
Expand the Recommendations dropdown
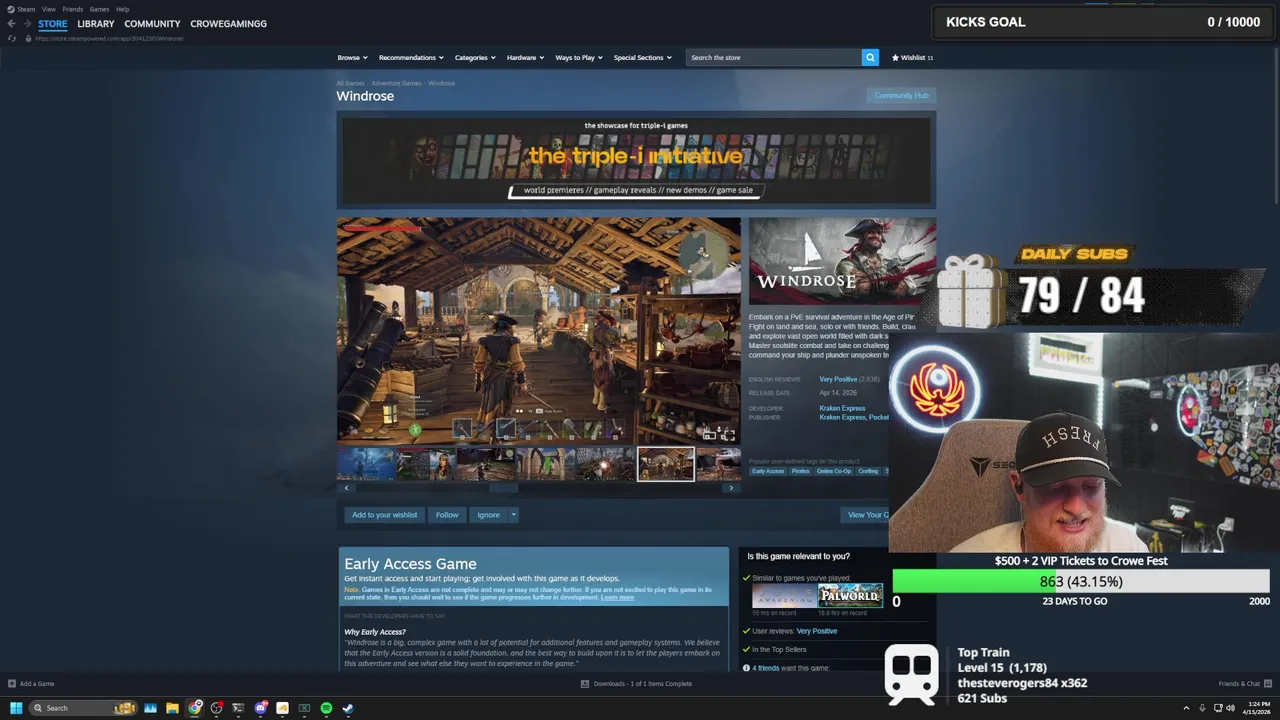click(x=411, y=58)
